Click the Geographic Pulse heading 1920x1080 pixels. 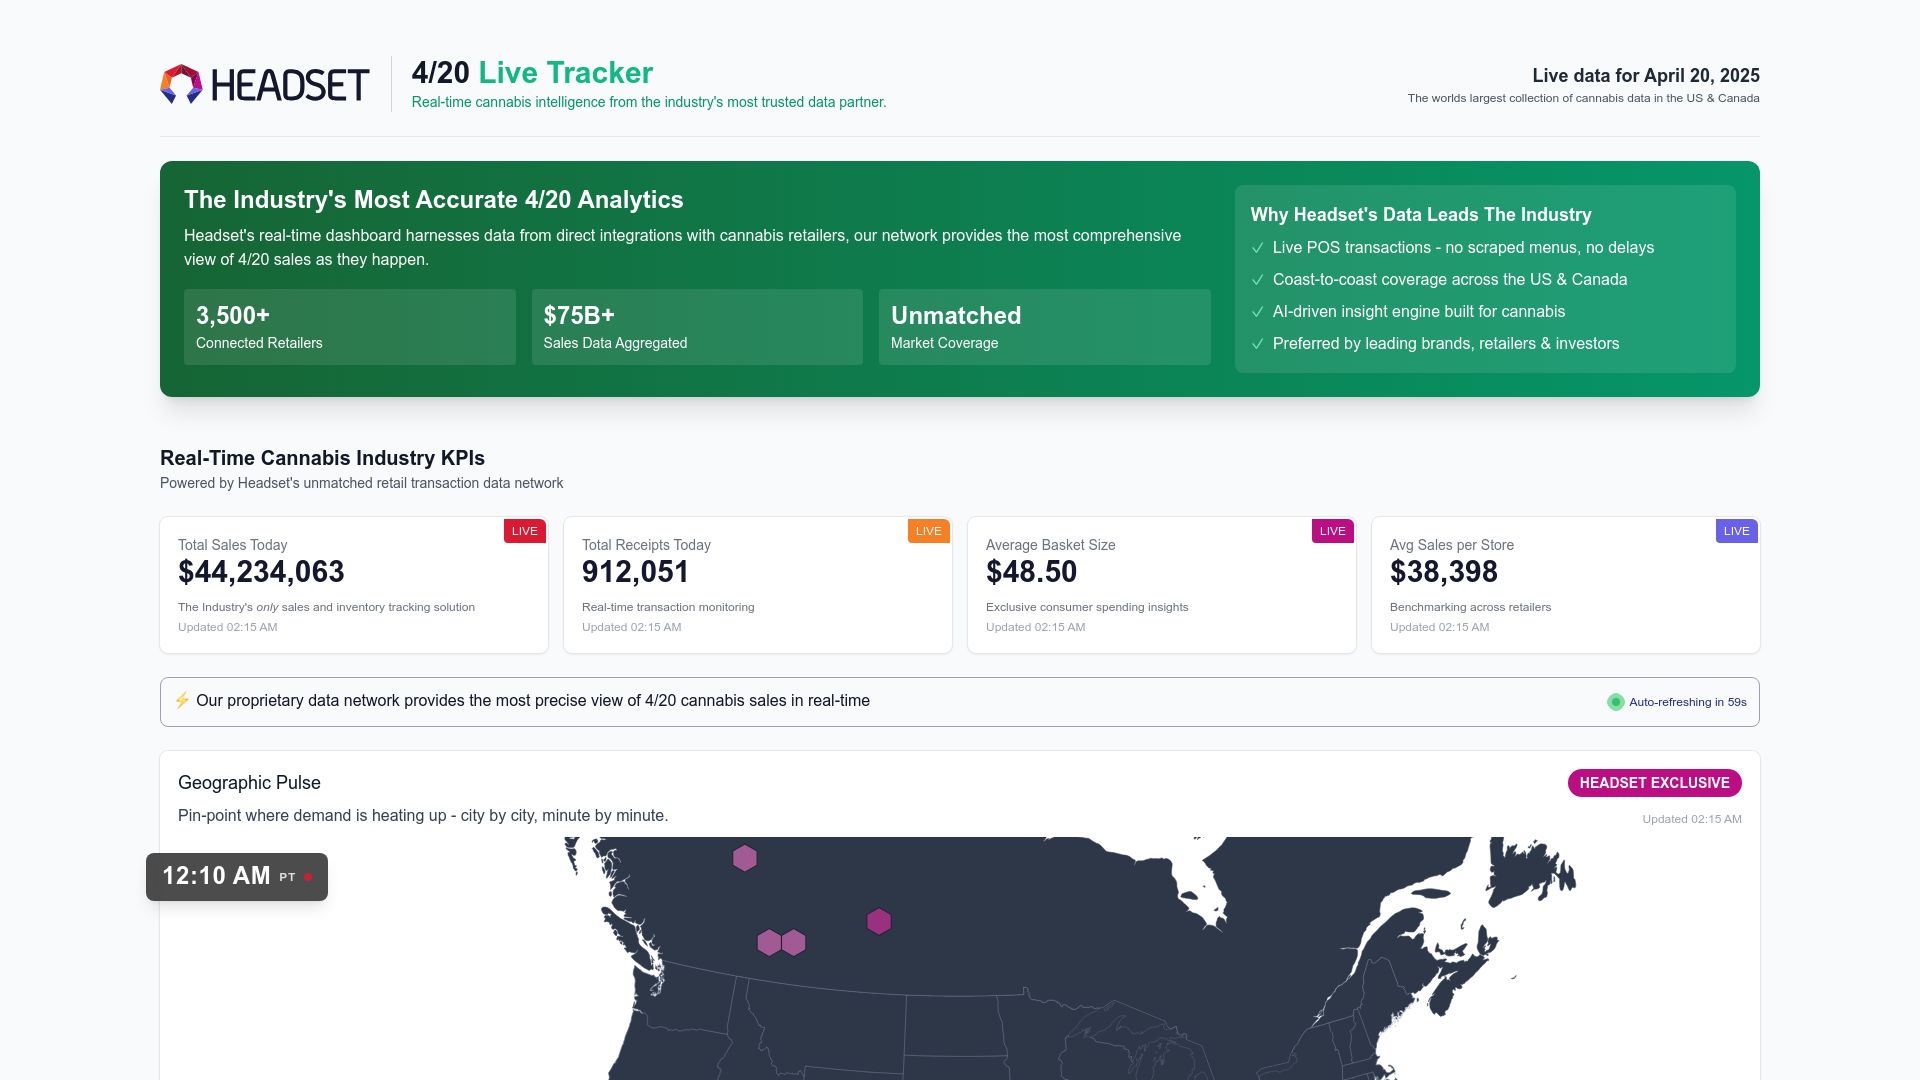point(249,783)
